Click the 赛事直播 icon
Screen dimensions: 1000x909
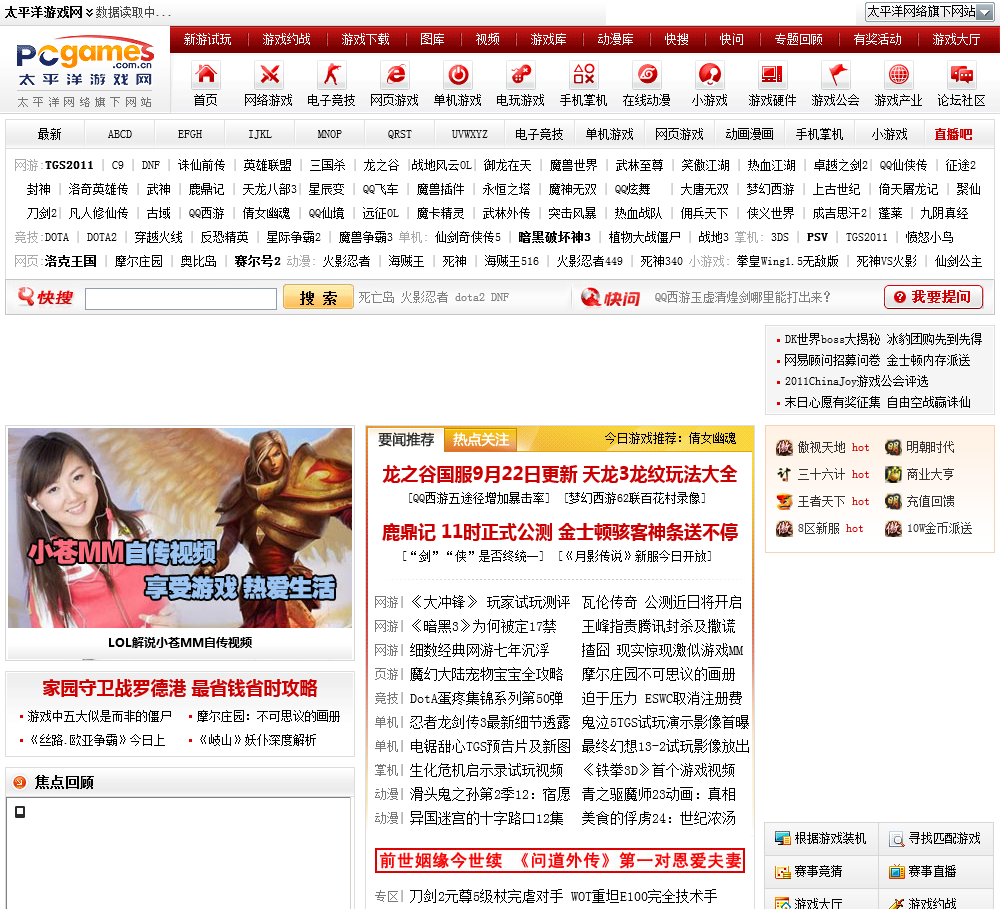(x=897, y=871)
